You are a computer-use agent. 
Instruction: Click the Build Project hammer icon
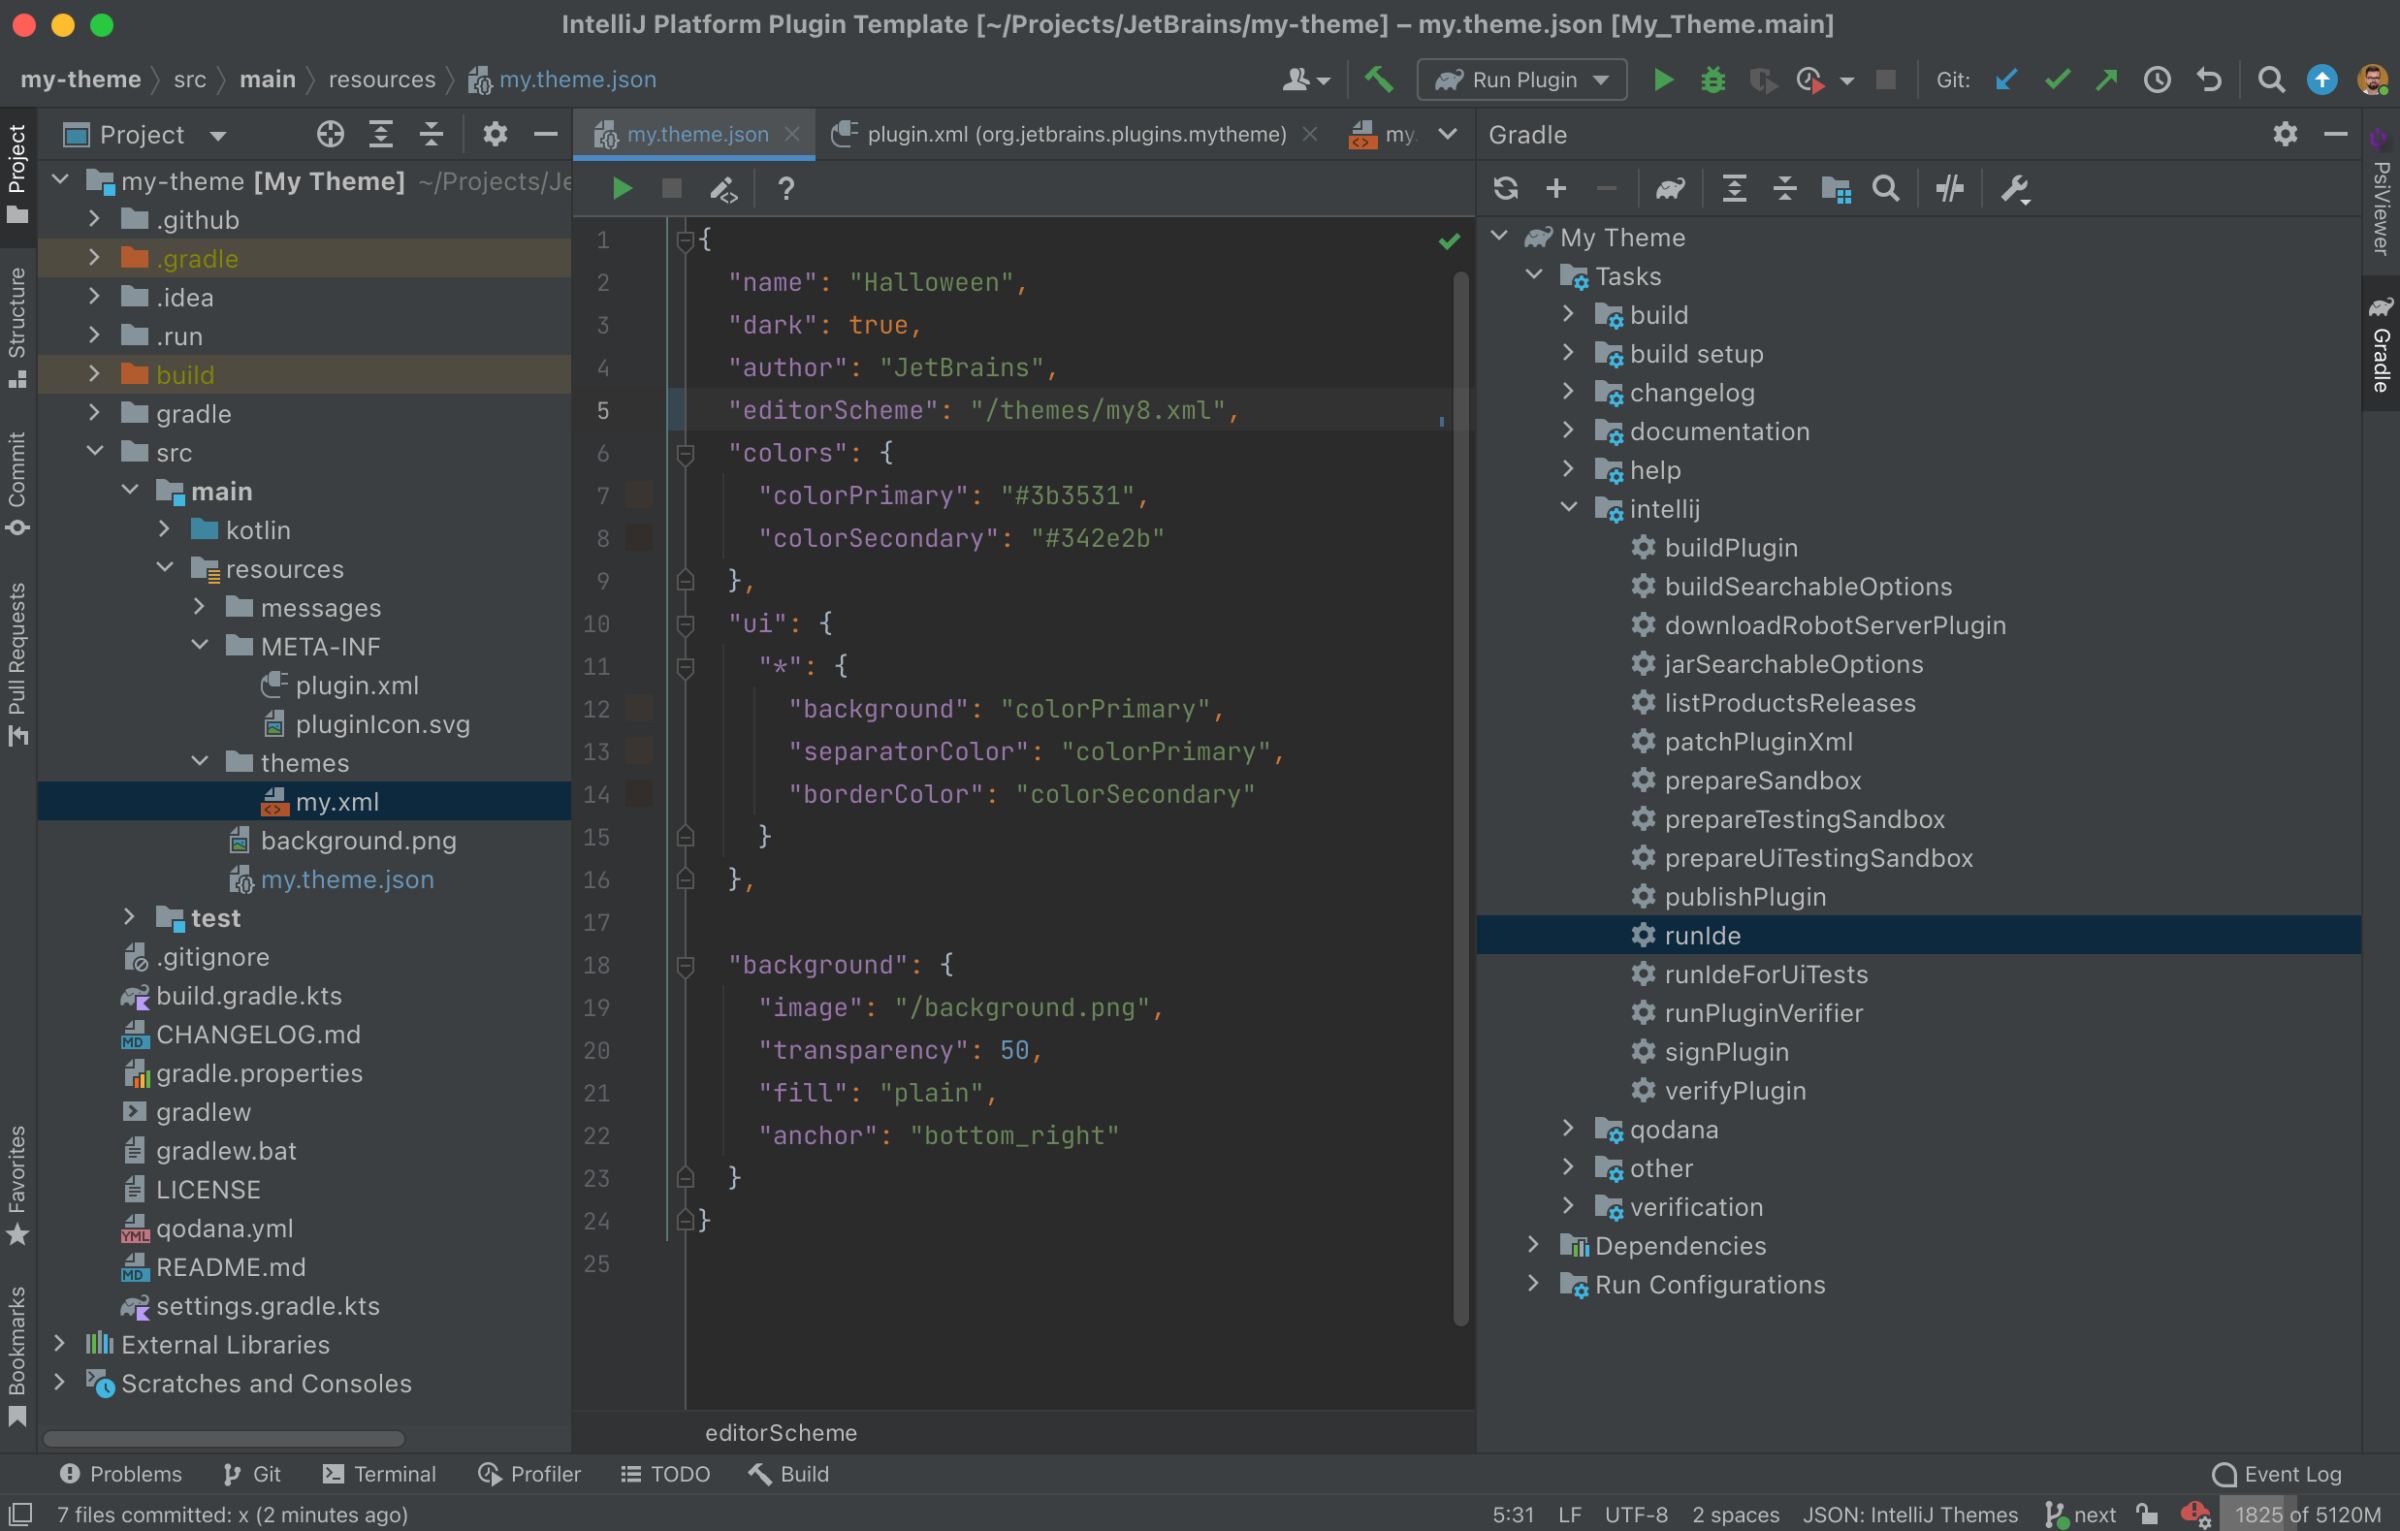pos(1378,79)
